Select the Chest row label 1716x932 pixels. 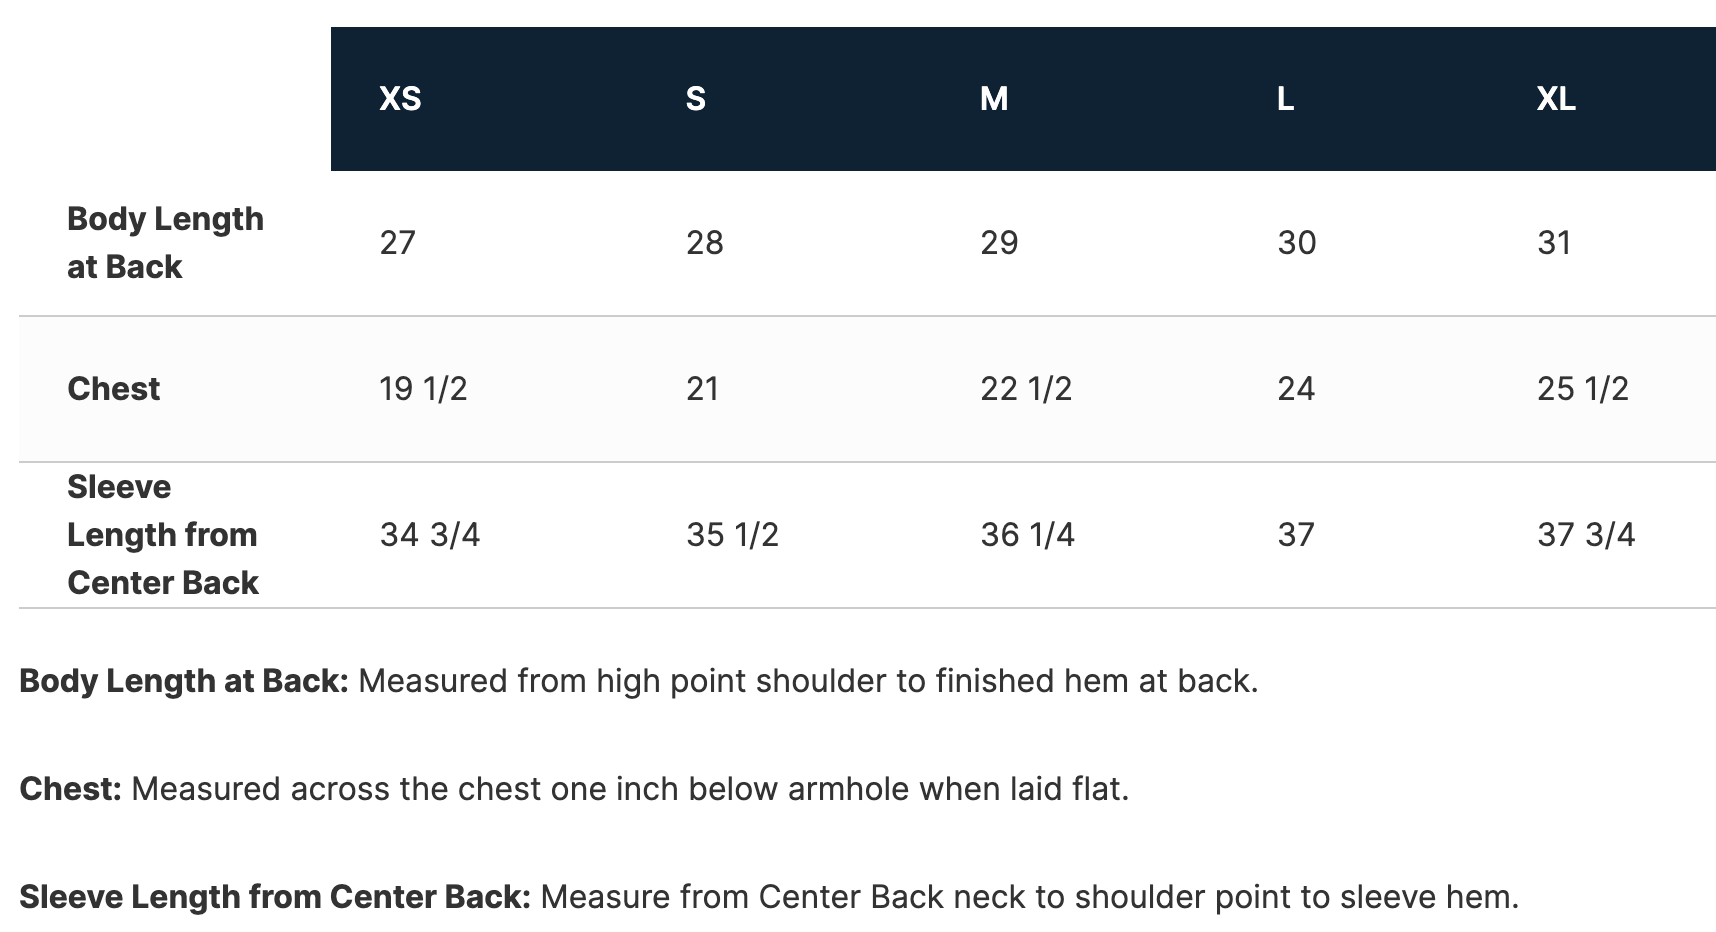click(x=113, y=388)
